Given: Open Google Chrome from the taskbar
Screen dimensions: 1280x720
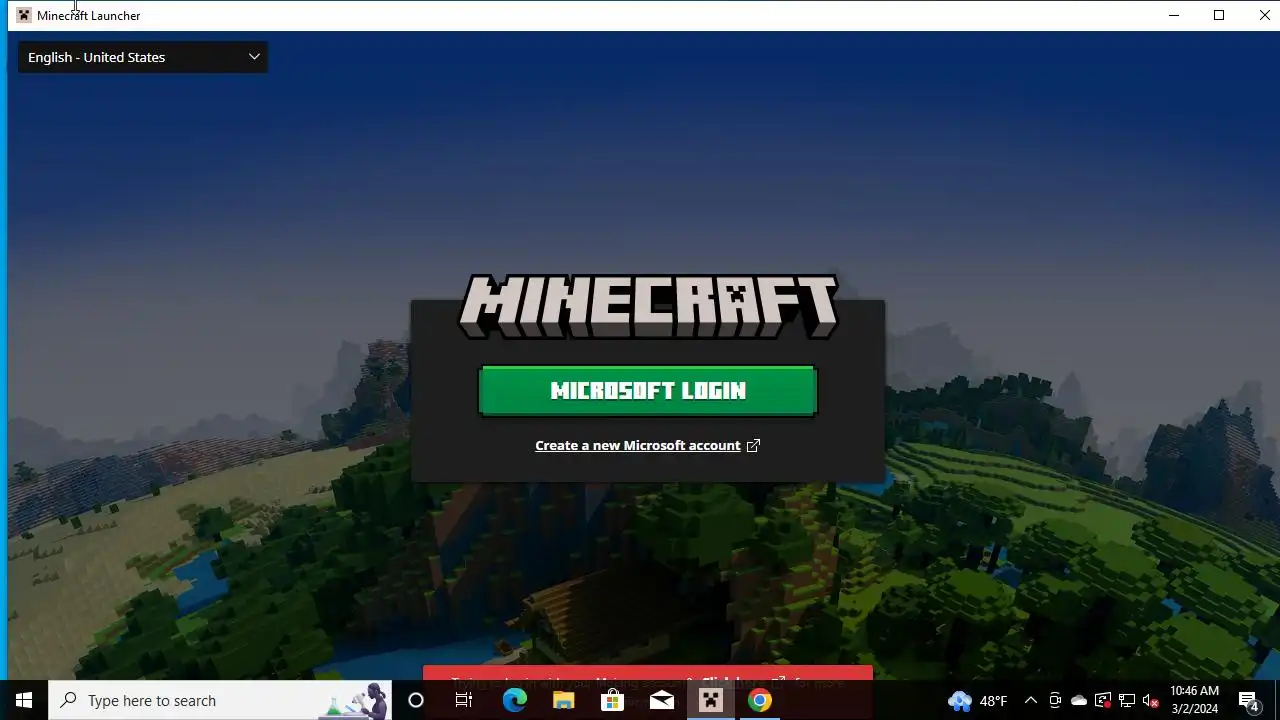Looking at the screenshot, I should (760, 701).
